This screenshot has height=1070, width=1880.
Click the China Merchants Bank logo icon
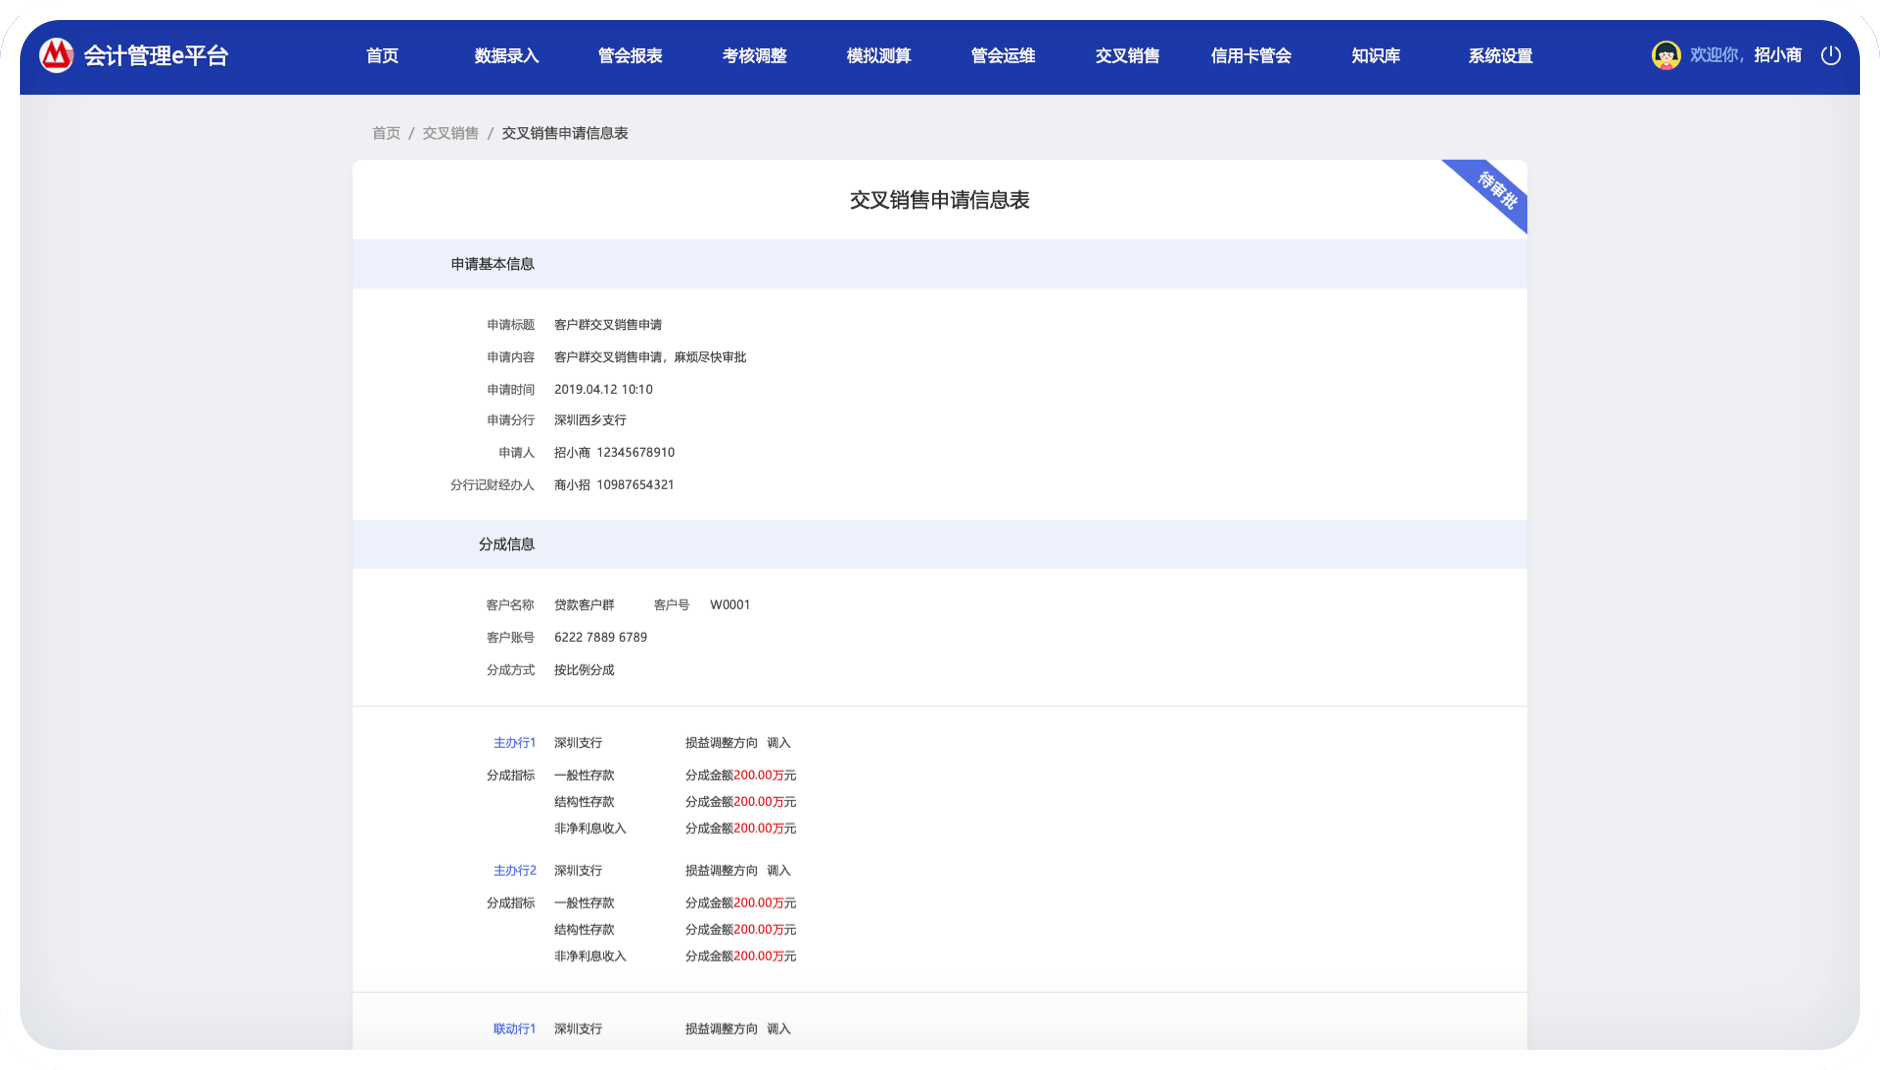pyautogui.click(x=56, y=55)
